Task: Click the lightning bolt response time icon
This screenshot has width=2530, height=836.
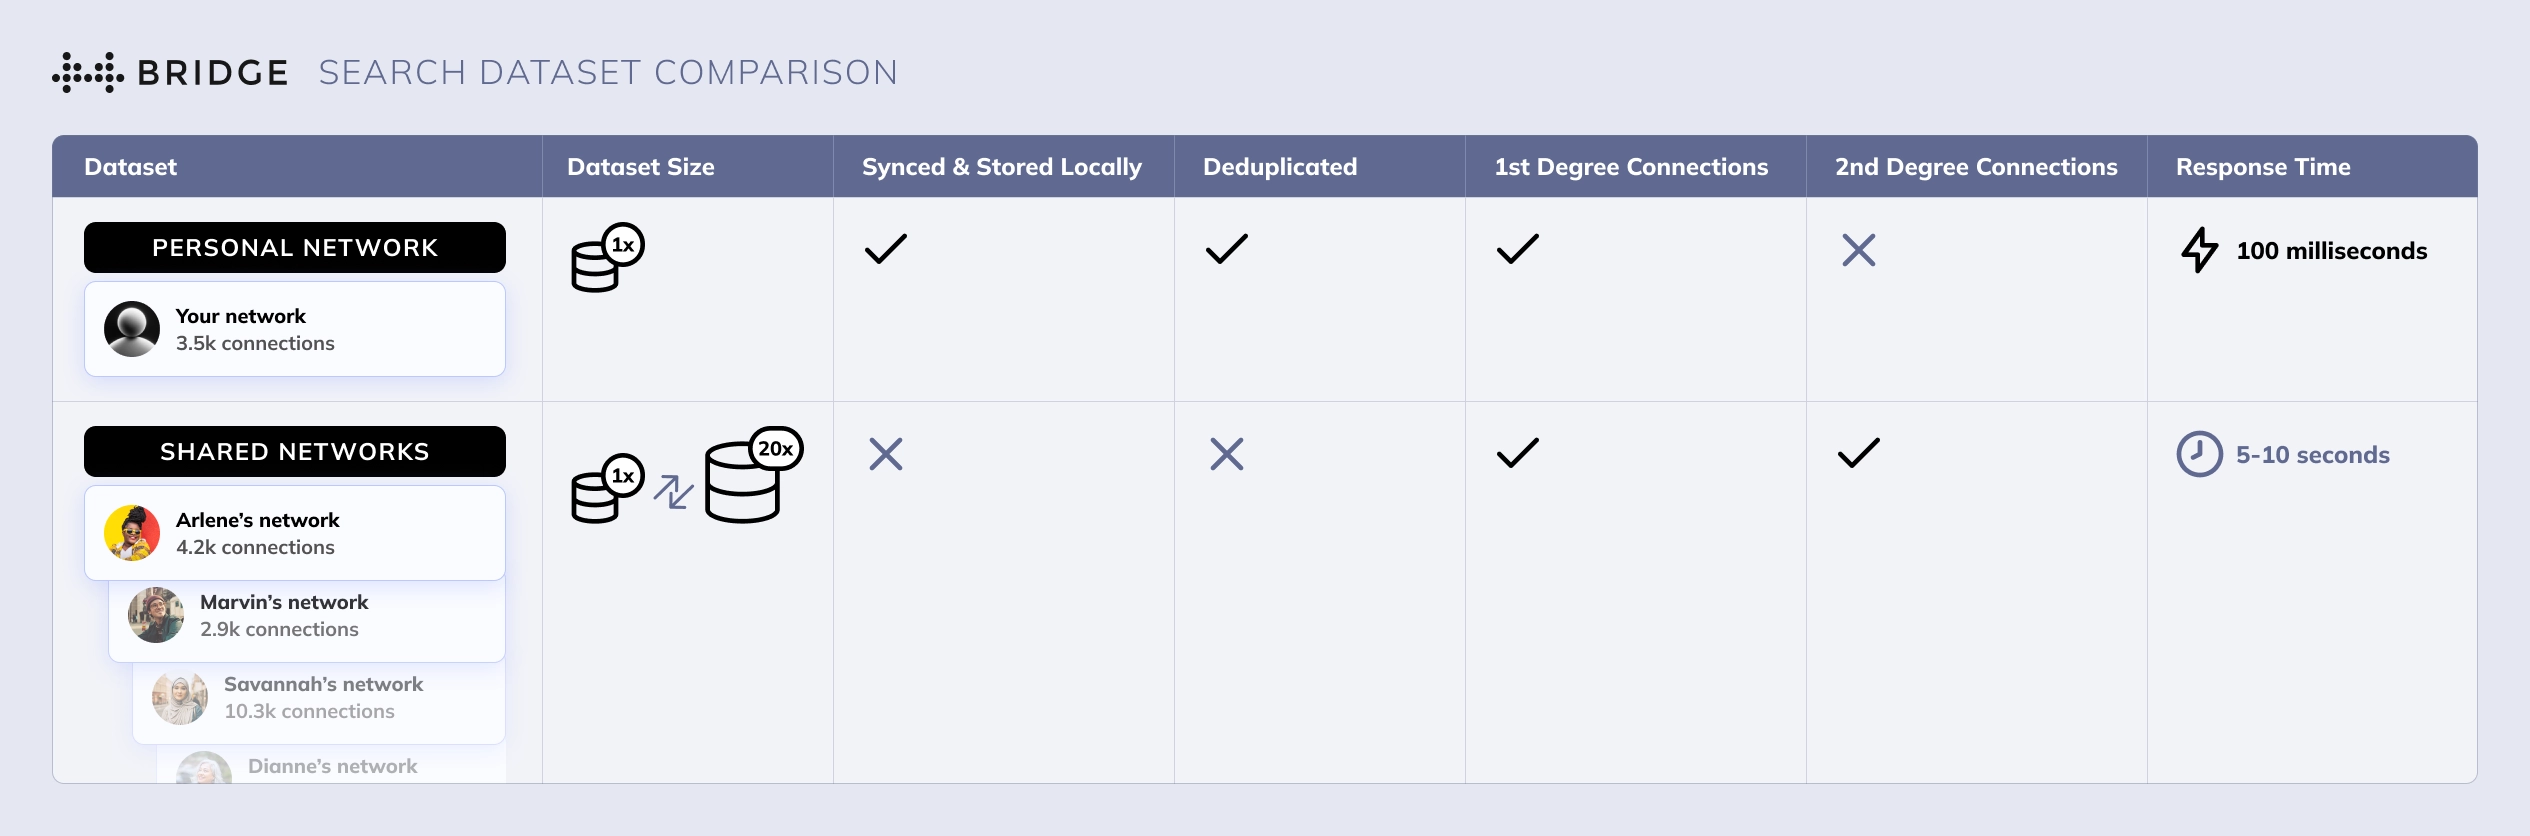Action: click(x=2199, y=250)
